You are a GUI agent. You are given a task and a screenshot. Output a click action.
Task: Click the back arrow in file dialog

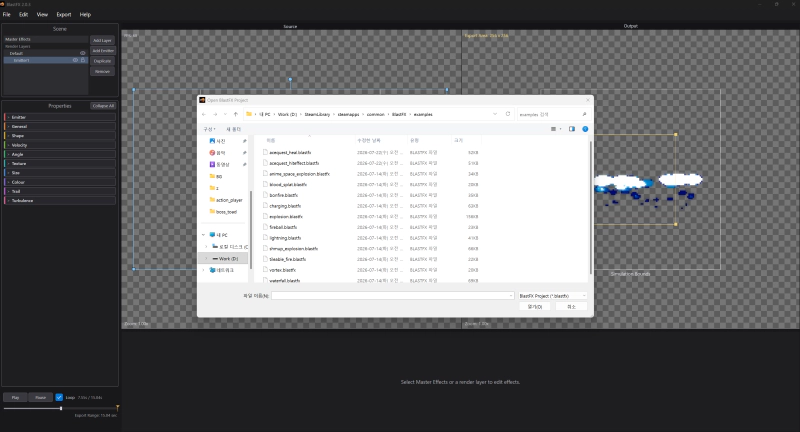204,114
